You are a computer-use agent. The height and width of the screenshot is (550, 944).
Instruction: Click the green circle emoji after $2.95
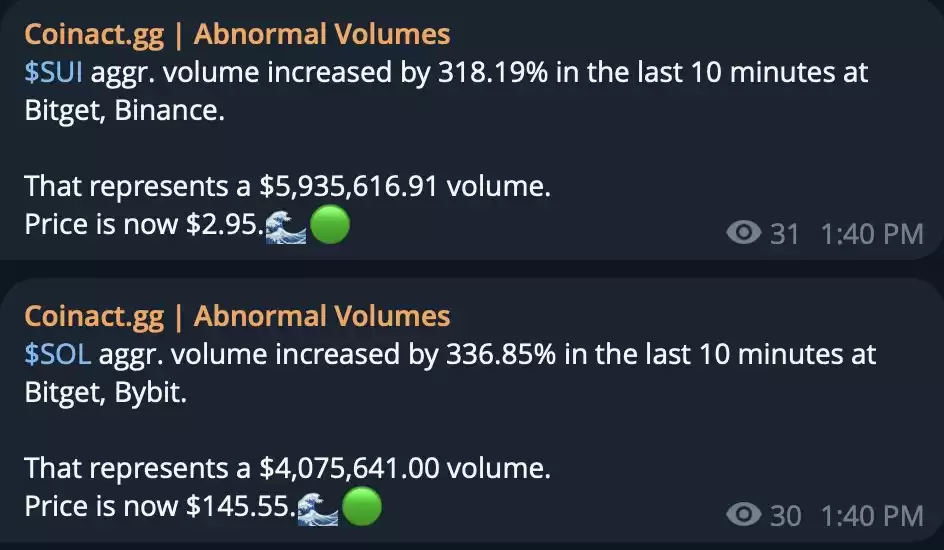click(x=329, y=225)
